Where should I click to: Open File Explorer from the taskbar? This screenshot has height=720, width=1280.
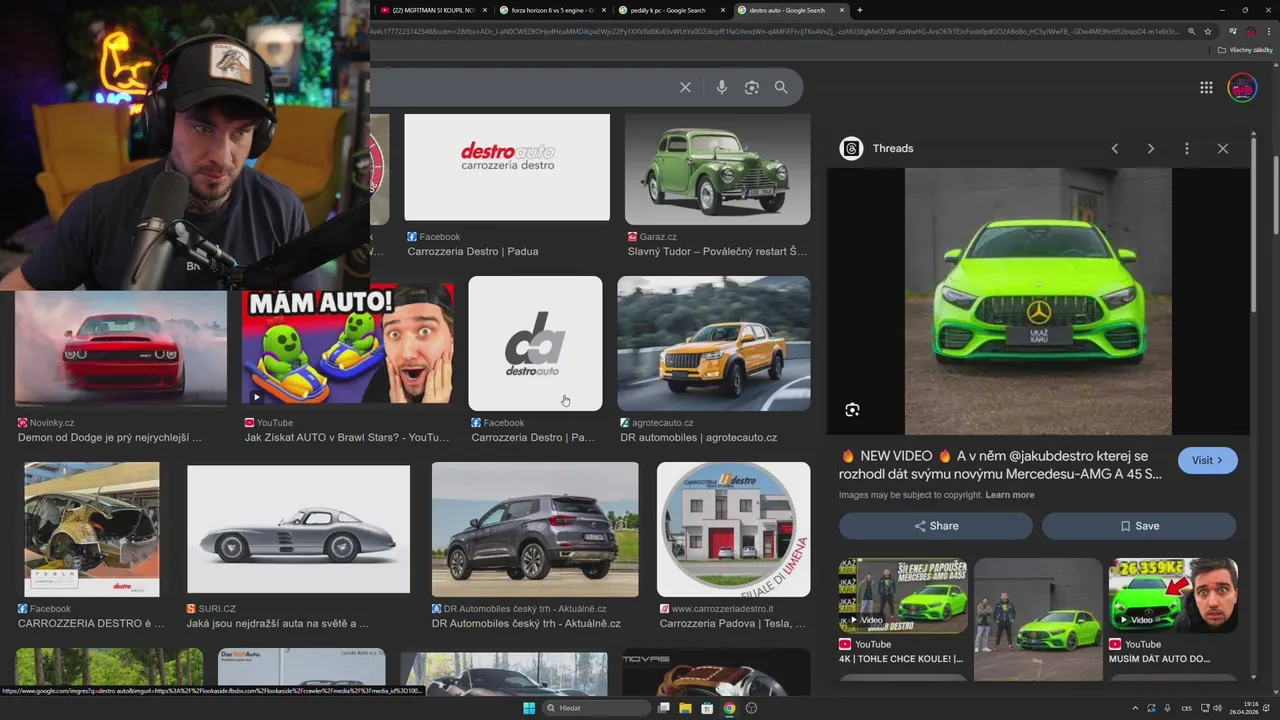(x=685, y=708)
